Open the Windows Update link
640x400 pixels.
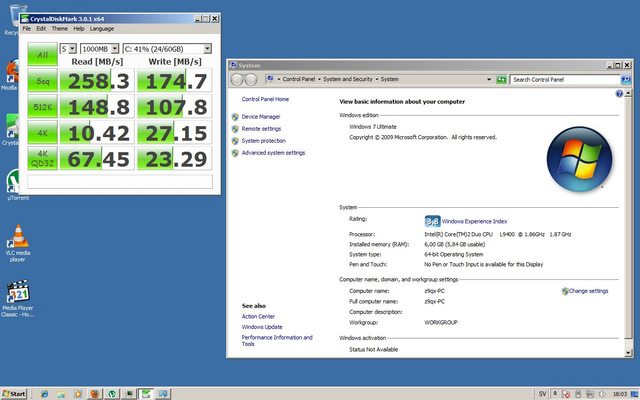click(x=262, y=327)
